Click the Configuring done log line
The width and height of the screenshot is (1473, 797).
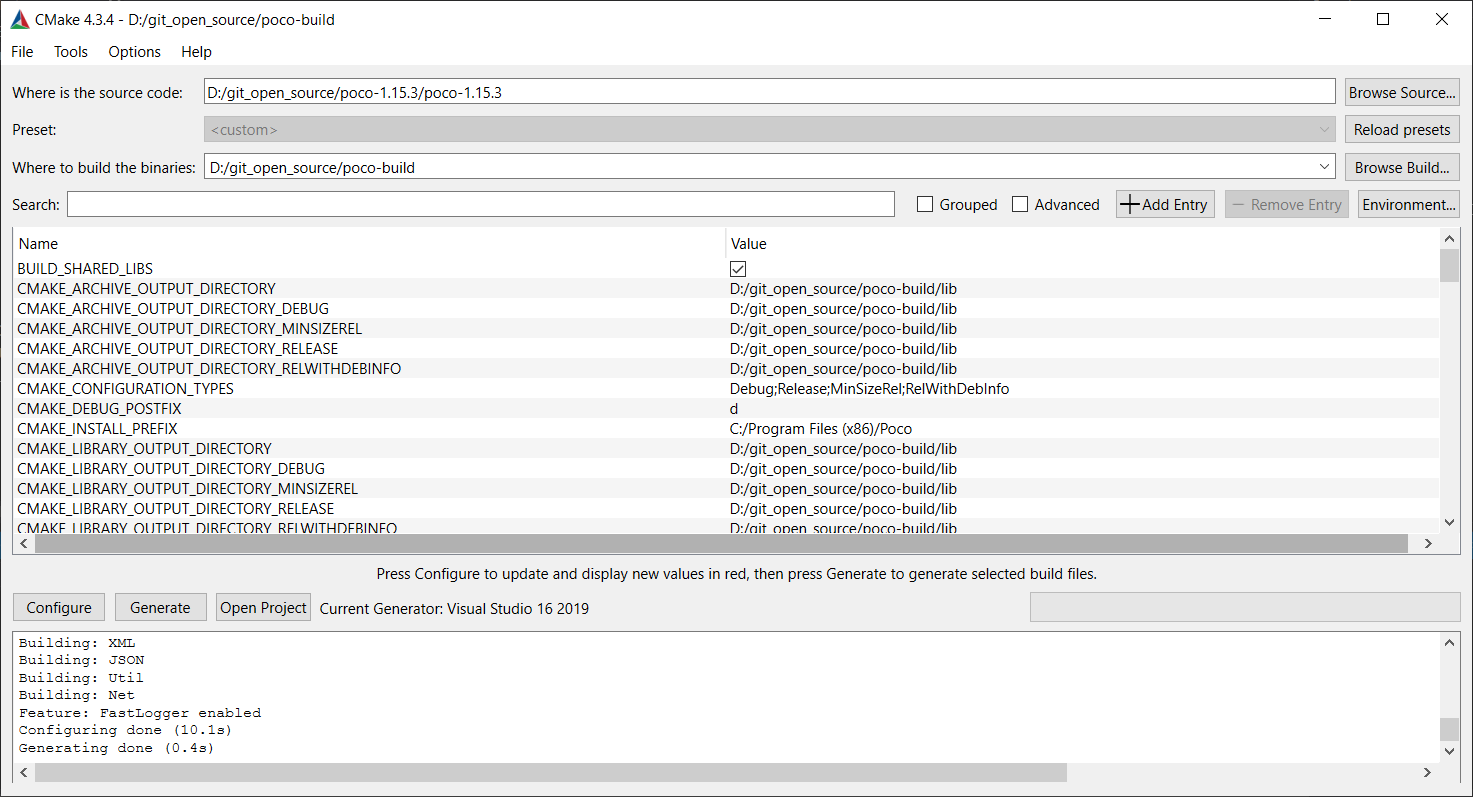pos(125,730)
